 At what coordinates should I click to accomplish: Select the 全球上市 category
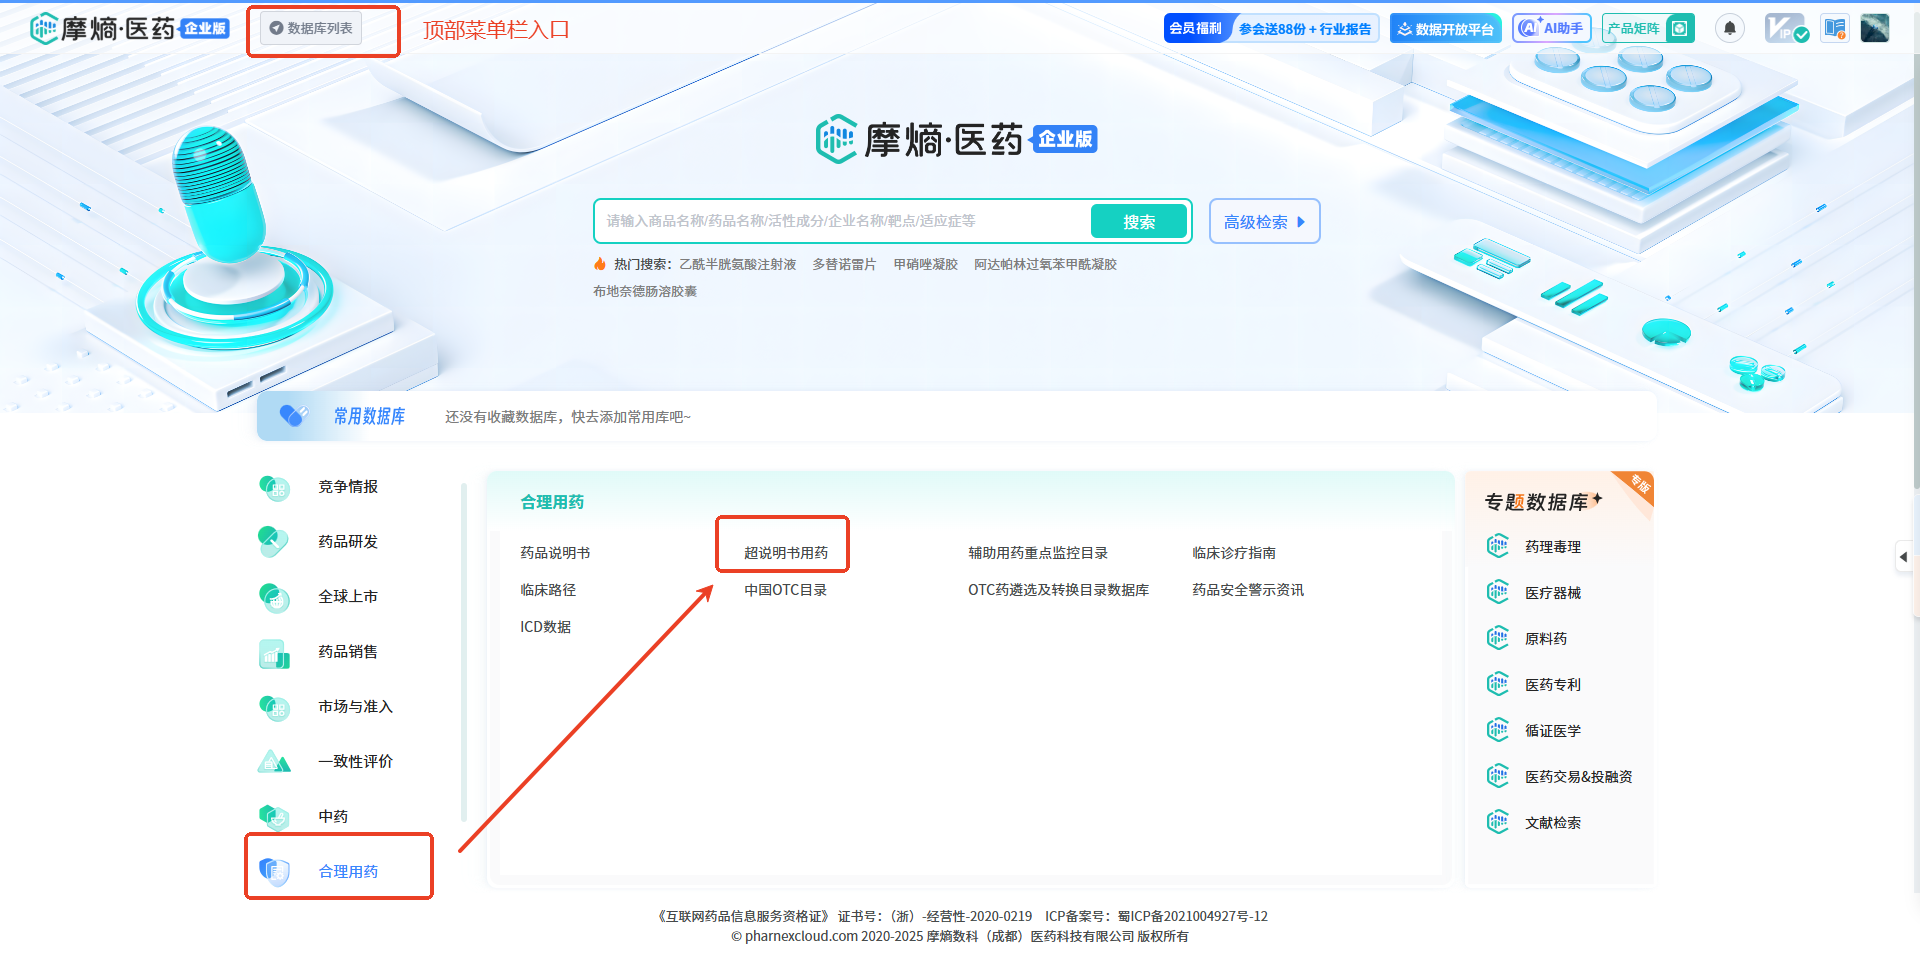click(348, 597)
